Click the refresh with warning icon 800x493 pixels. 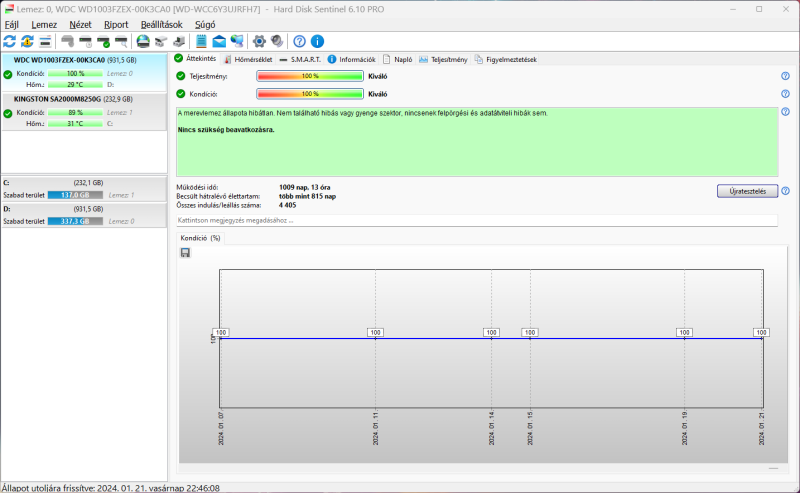[x=28, y=41]
